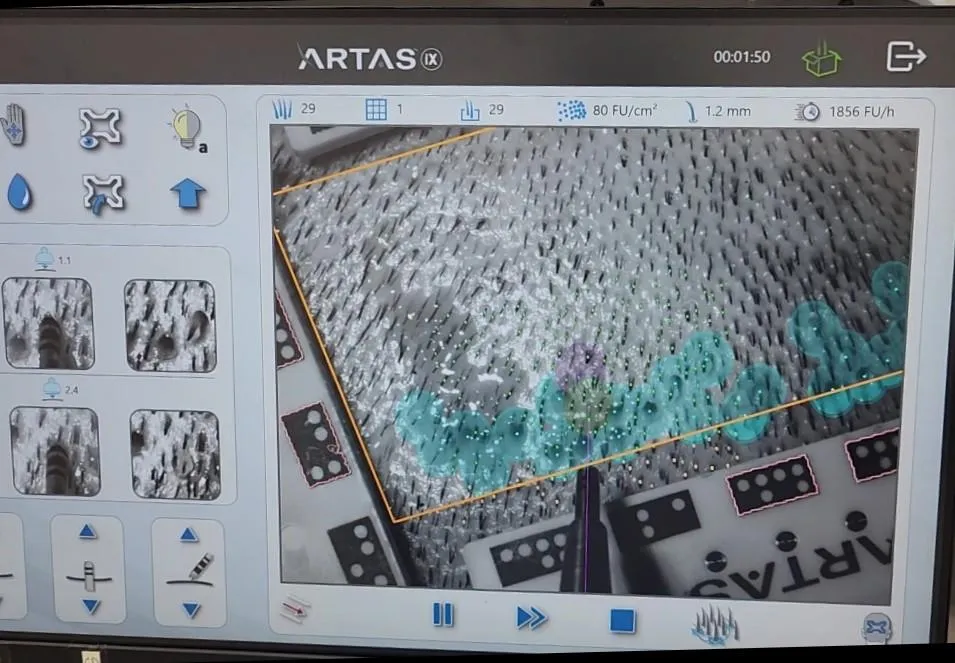Select the tensioner frame with curved arrow
This screenshot has height=663, width=955.
(103, 194)
